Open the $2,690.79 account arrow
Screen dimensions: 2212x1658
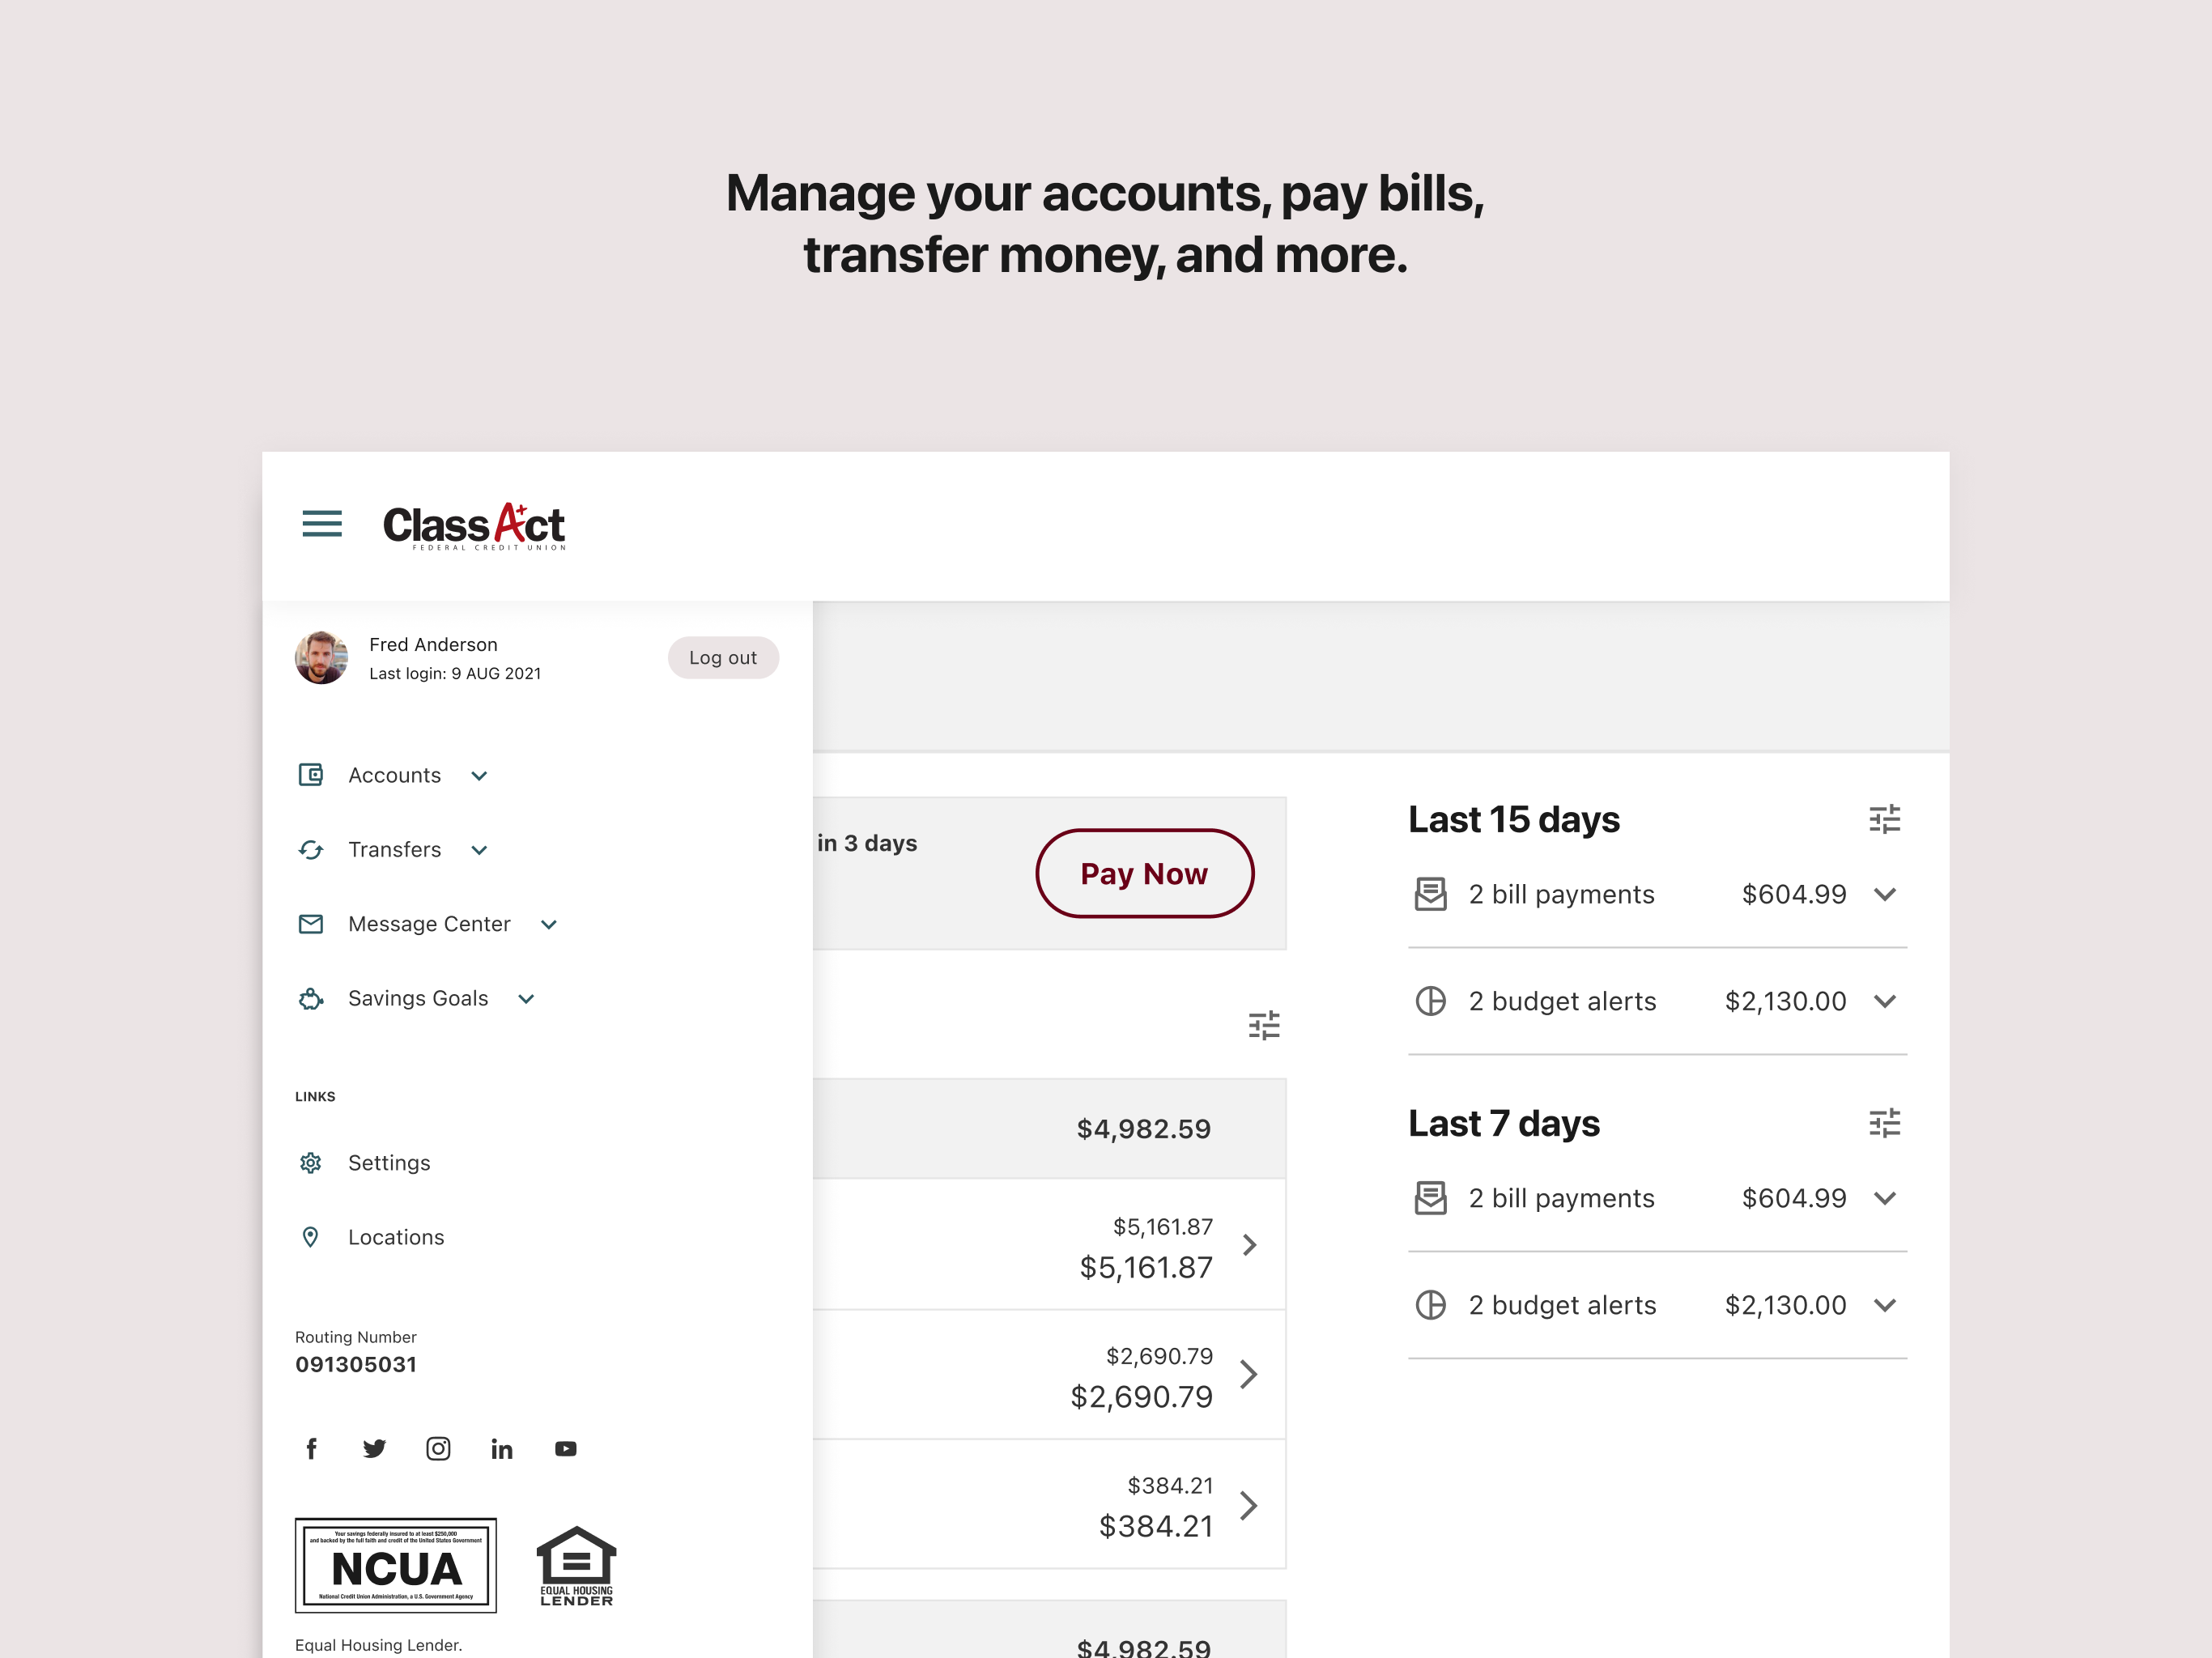1249,1375
